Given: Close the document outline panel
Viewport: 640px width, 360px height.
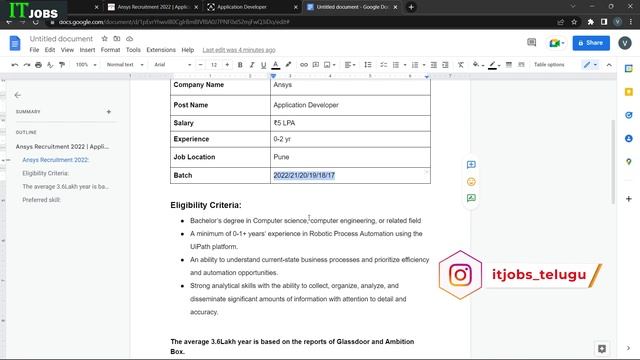Looking at the screenshot, I should point(17,95).
